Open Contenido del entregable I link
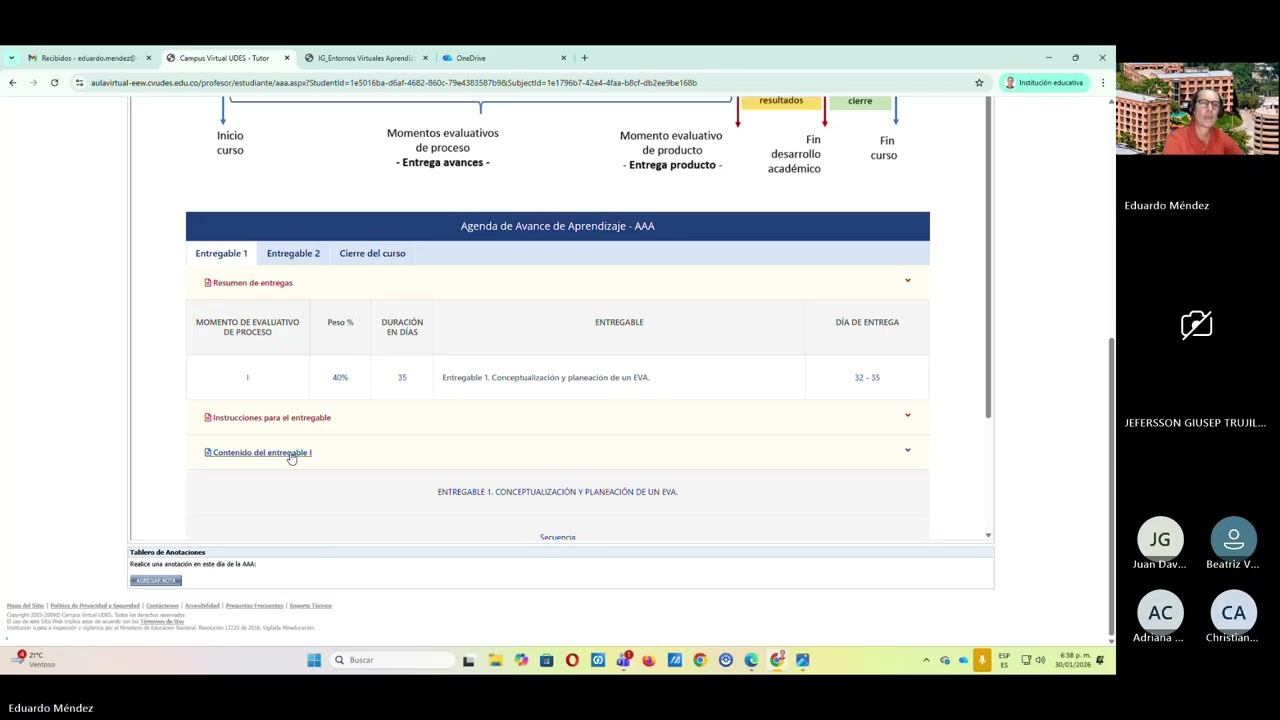 (x=262, y=453)
